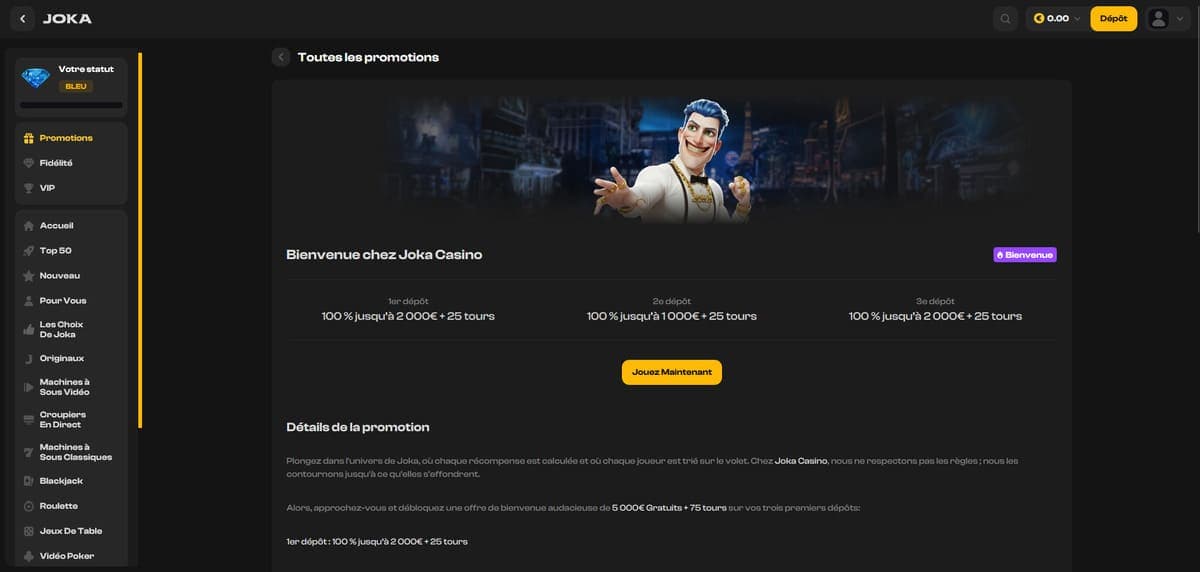This screenshot has height=572, width=1200.
Task: Expand the 0.00 balance dropdown arrow
Action: 1077,18
